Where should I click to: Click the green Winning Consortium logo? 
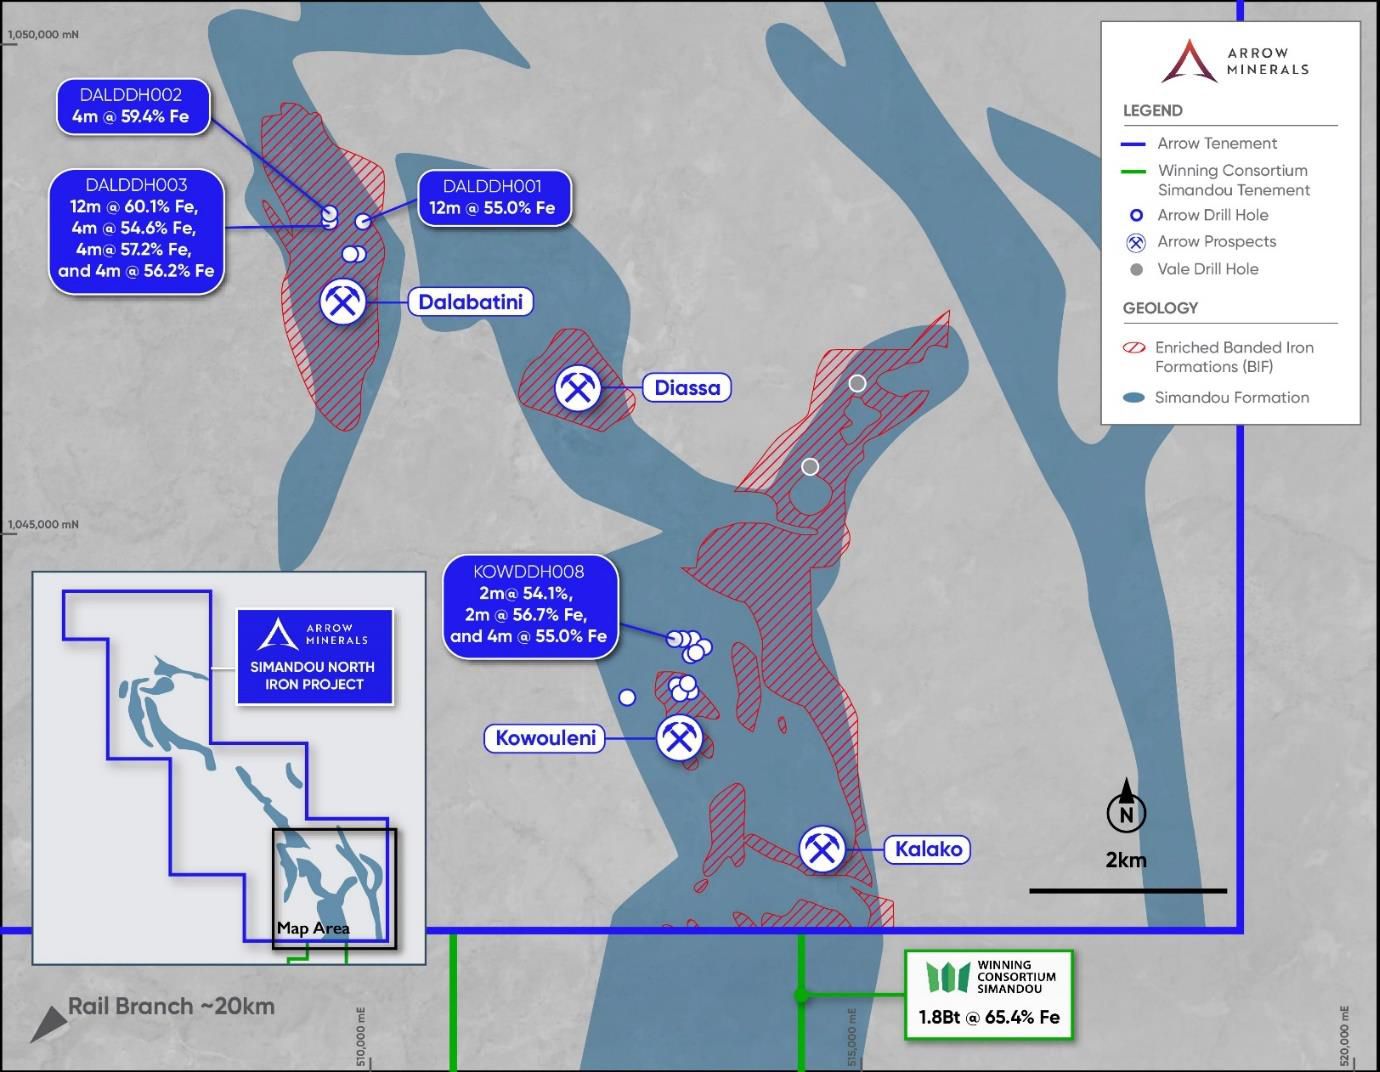pos(948,977)
